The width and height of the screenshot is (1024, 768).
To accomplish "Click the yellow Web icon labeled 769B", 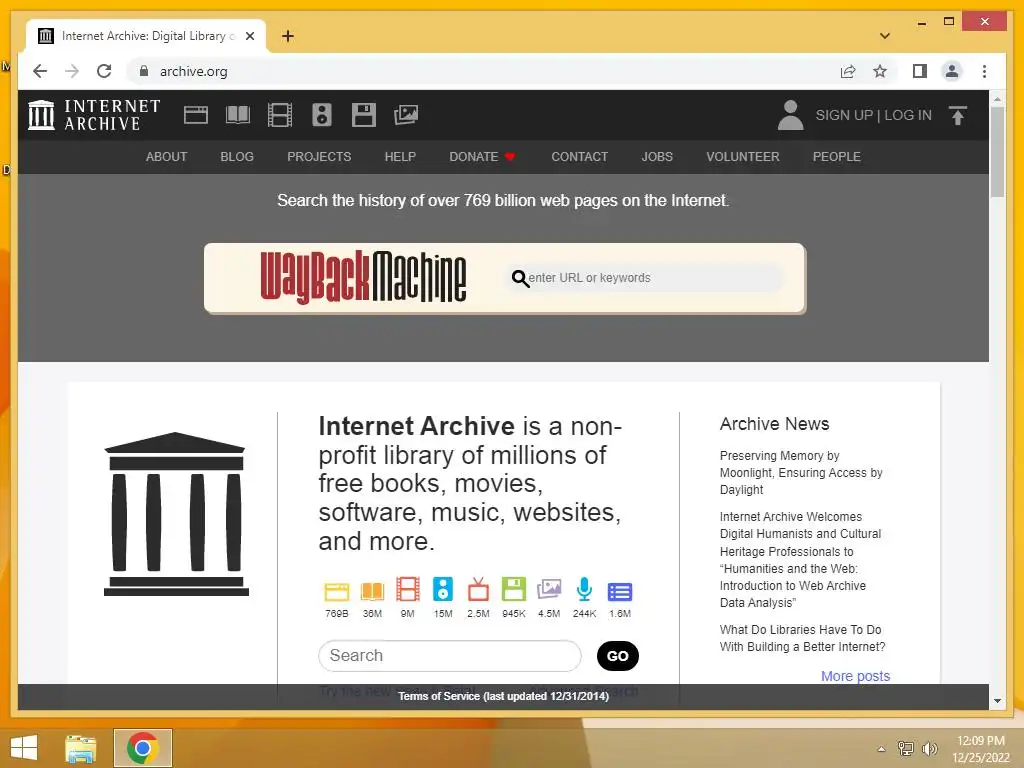I will coord(337,591).
